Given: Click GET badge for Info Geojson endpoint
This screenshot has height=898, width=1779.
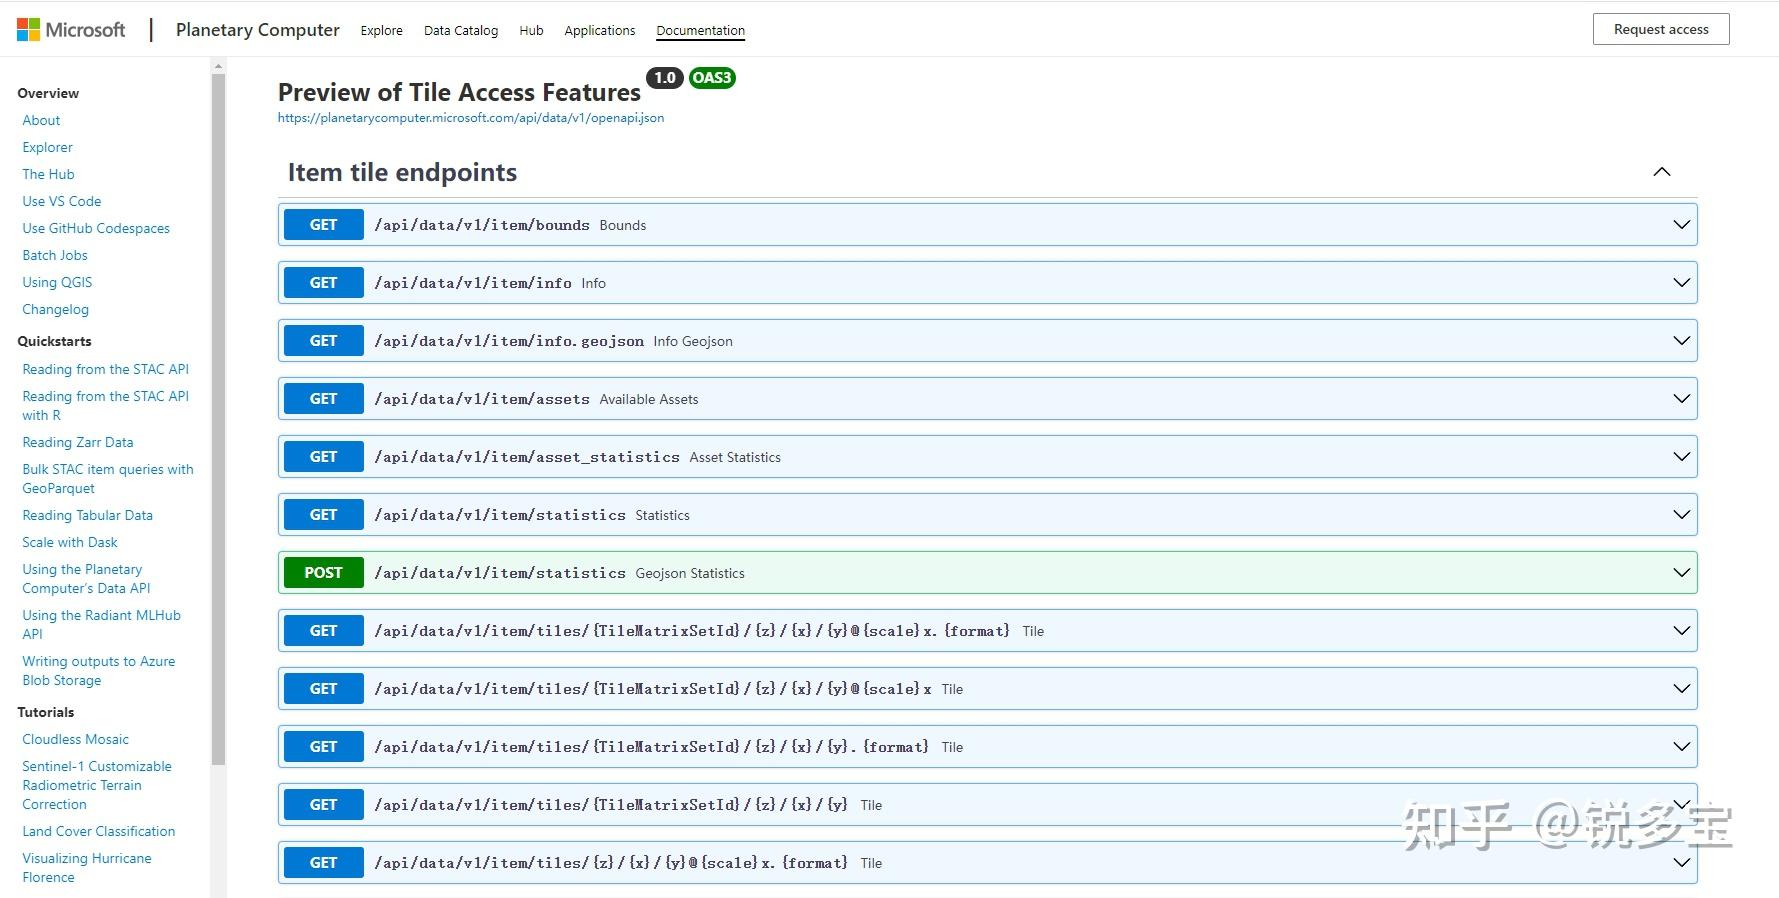Looking at the screenshot, I should click(x=323, y=341).
